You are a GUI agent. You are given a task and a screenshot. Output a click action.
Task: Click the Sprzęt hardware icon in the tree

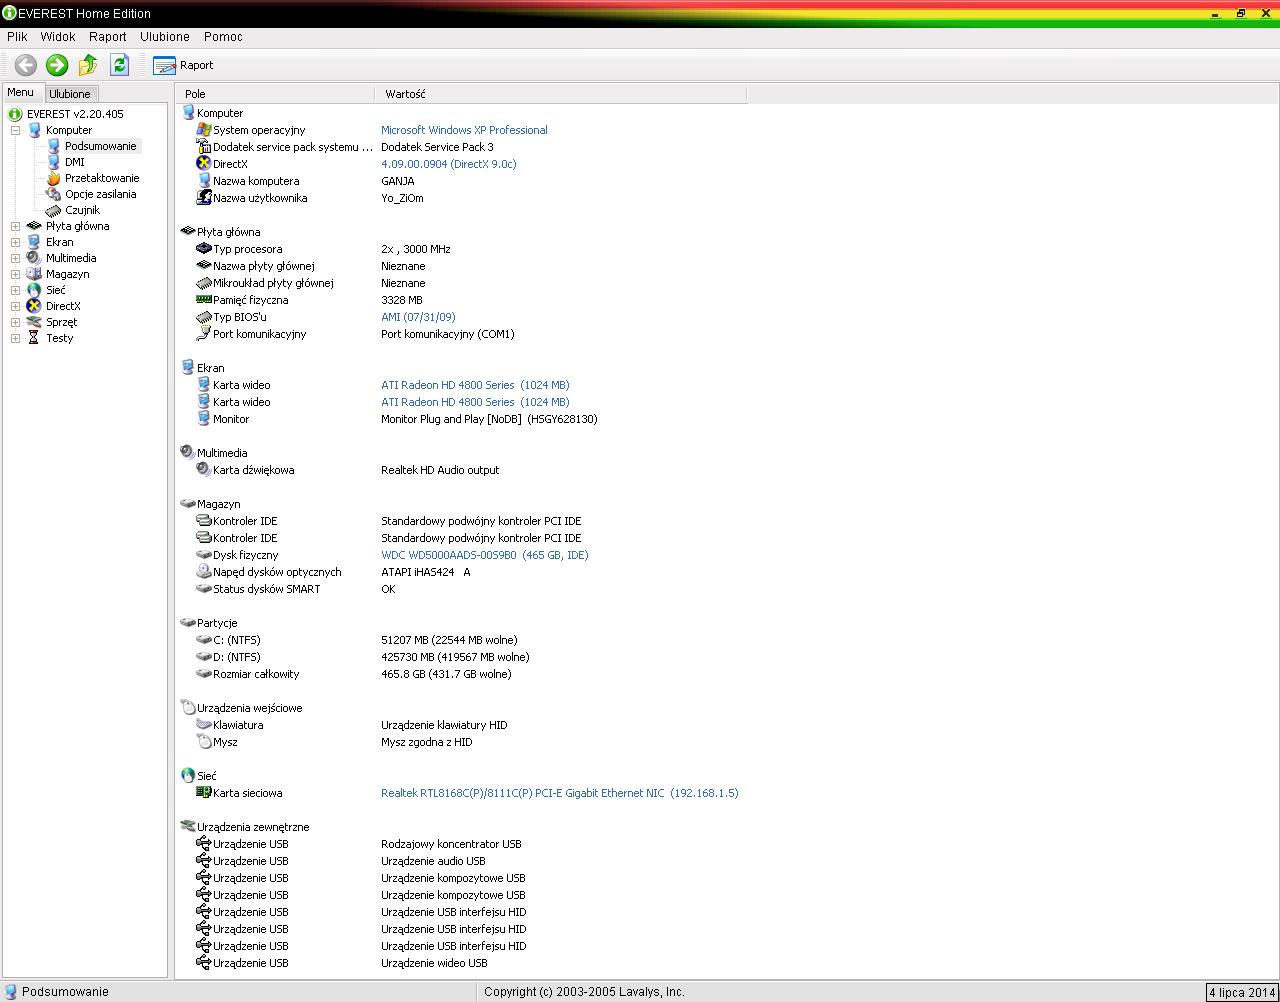click(34, 322)
